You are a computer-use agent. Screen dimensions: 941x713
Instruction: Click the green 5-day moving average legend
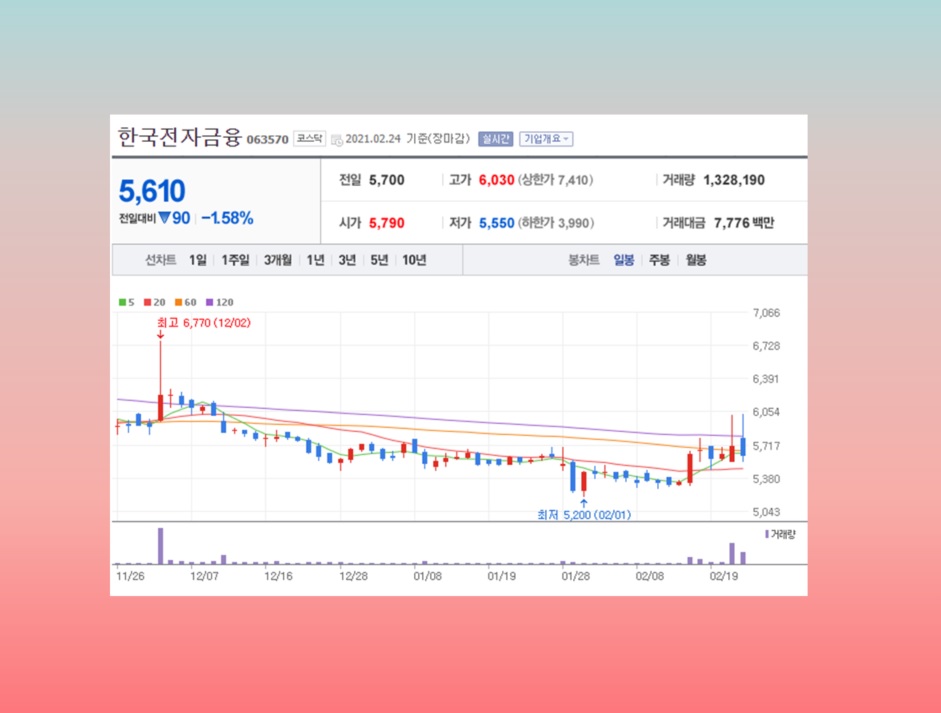(127, 302)
